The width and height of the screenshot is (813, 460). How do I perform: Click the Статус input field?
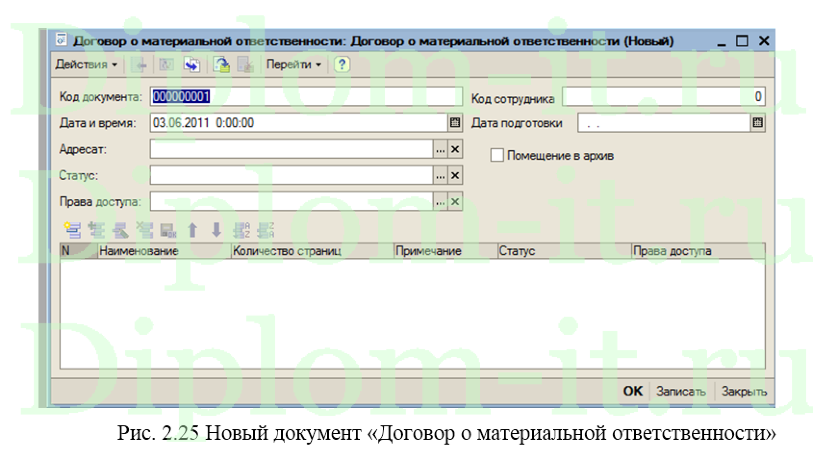pos(291,176)
